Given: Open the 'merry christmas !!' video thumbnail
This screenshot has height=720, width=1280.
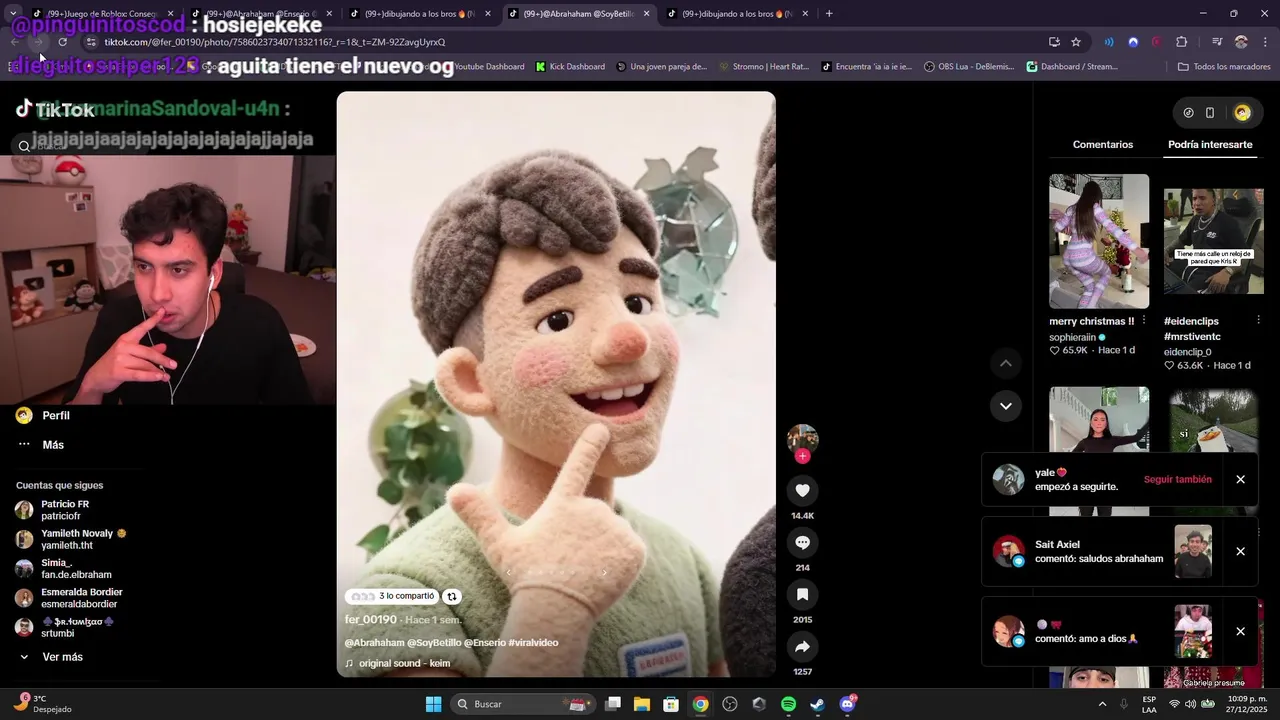Looking at the screenshot, I should click(x=1099, y=241).
